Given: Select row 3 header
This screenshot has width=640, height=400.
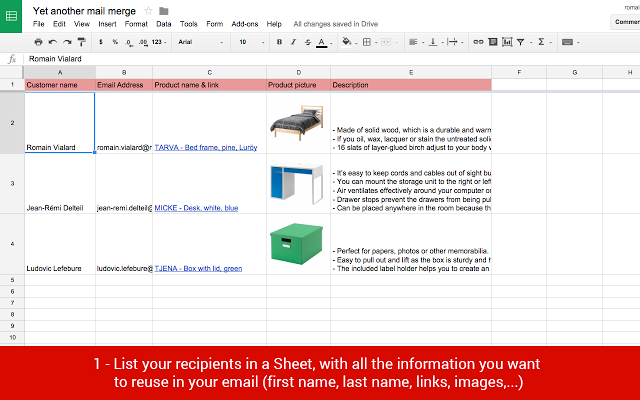Looking at the screenshot, I should pyautogui.click(x=12, y=184).
